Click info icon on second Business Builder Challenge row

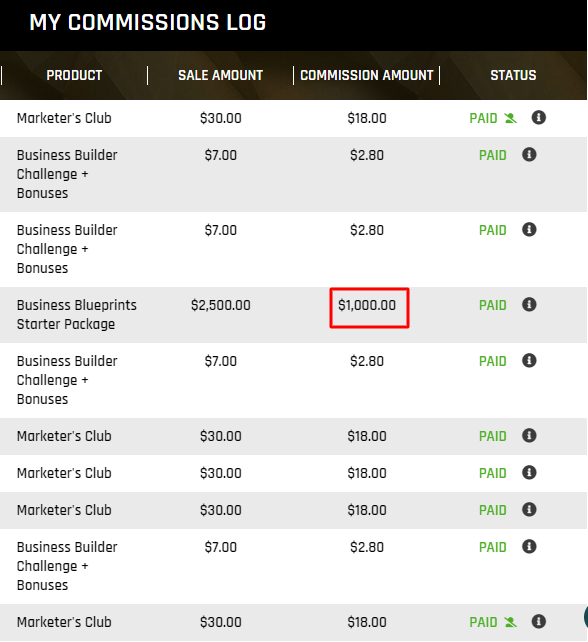click(529, 230)
